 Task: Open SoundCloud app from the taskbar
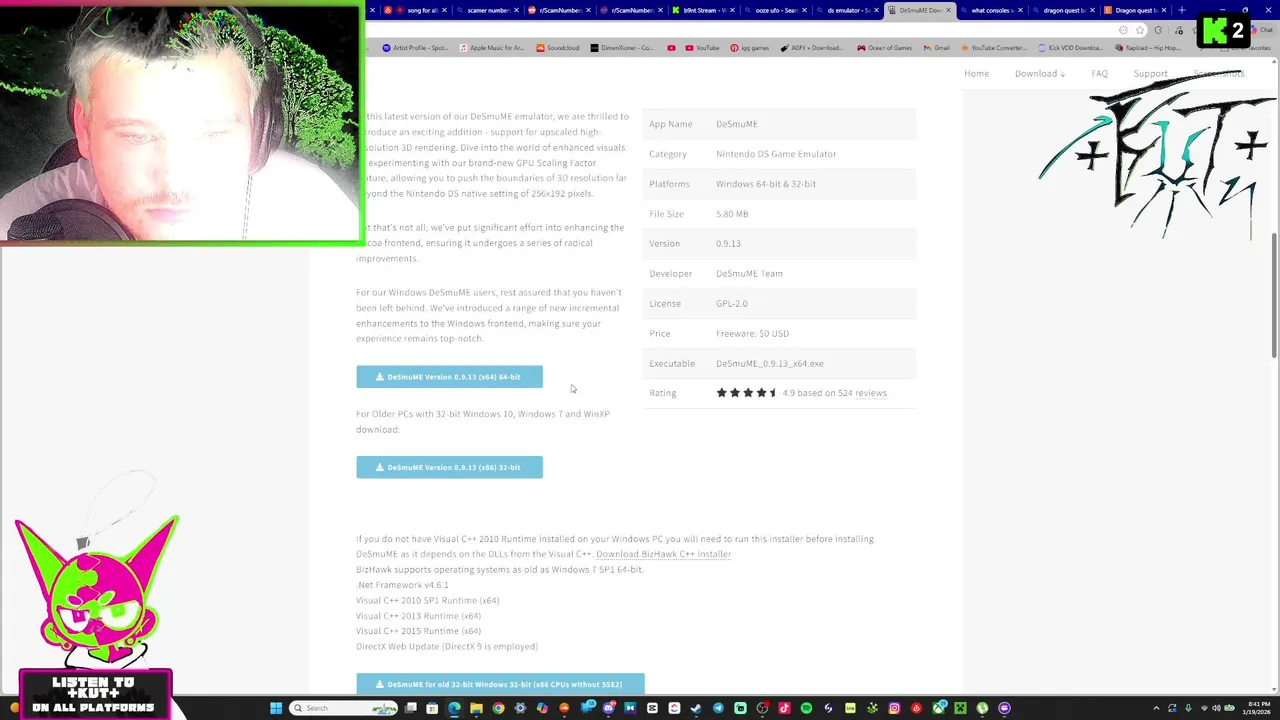click(564, 708)
